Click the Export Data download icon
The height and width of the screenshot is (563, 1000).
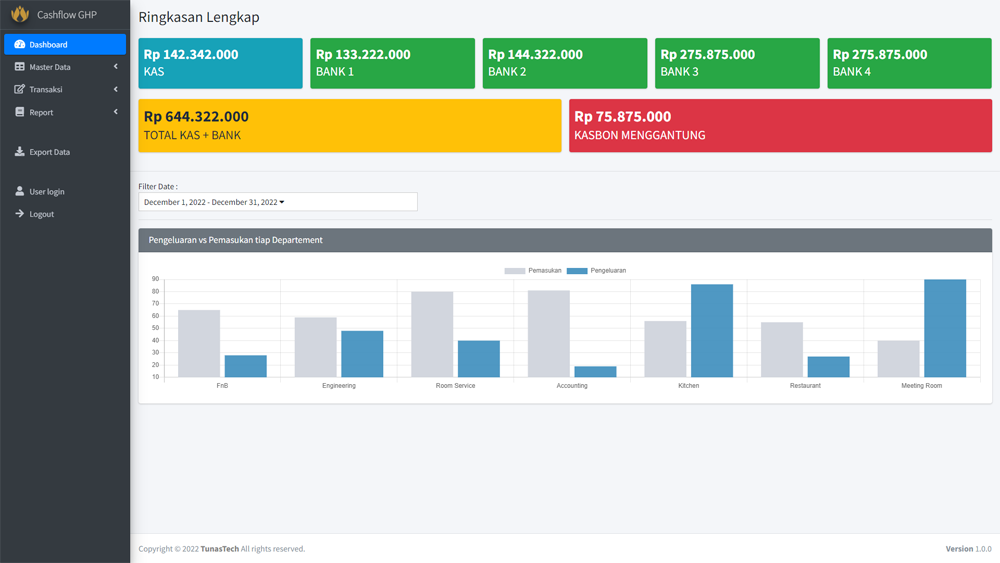[x=20, y=152]
